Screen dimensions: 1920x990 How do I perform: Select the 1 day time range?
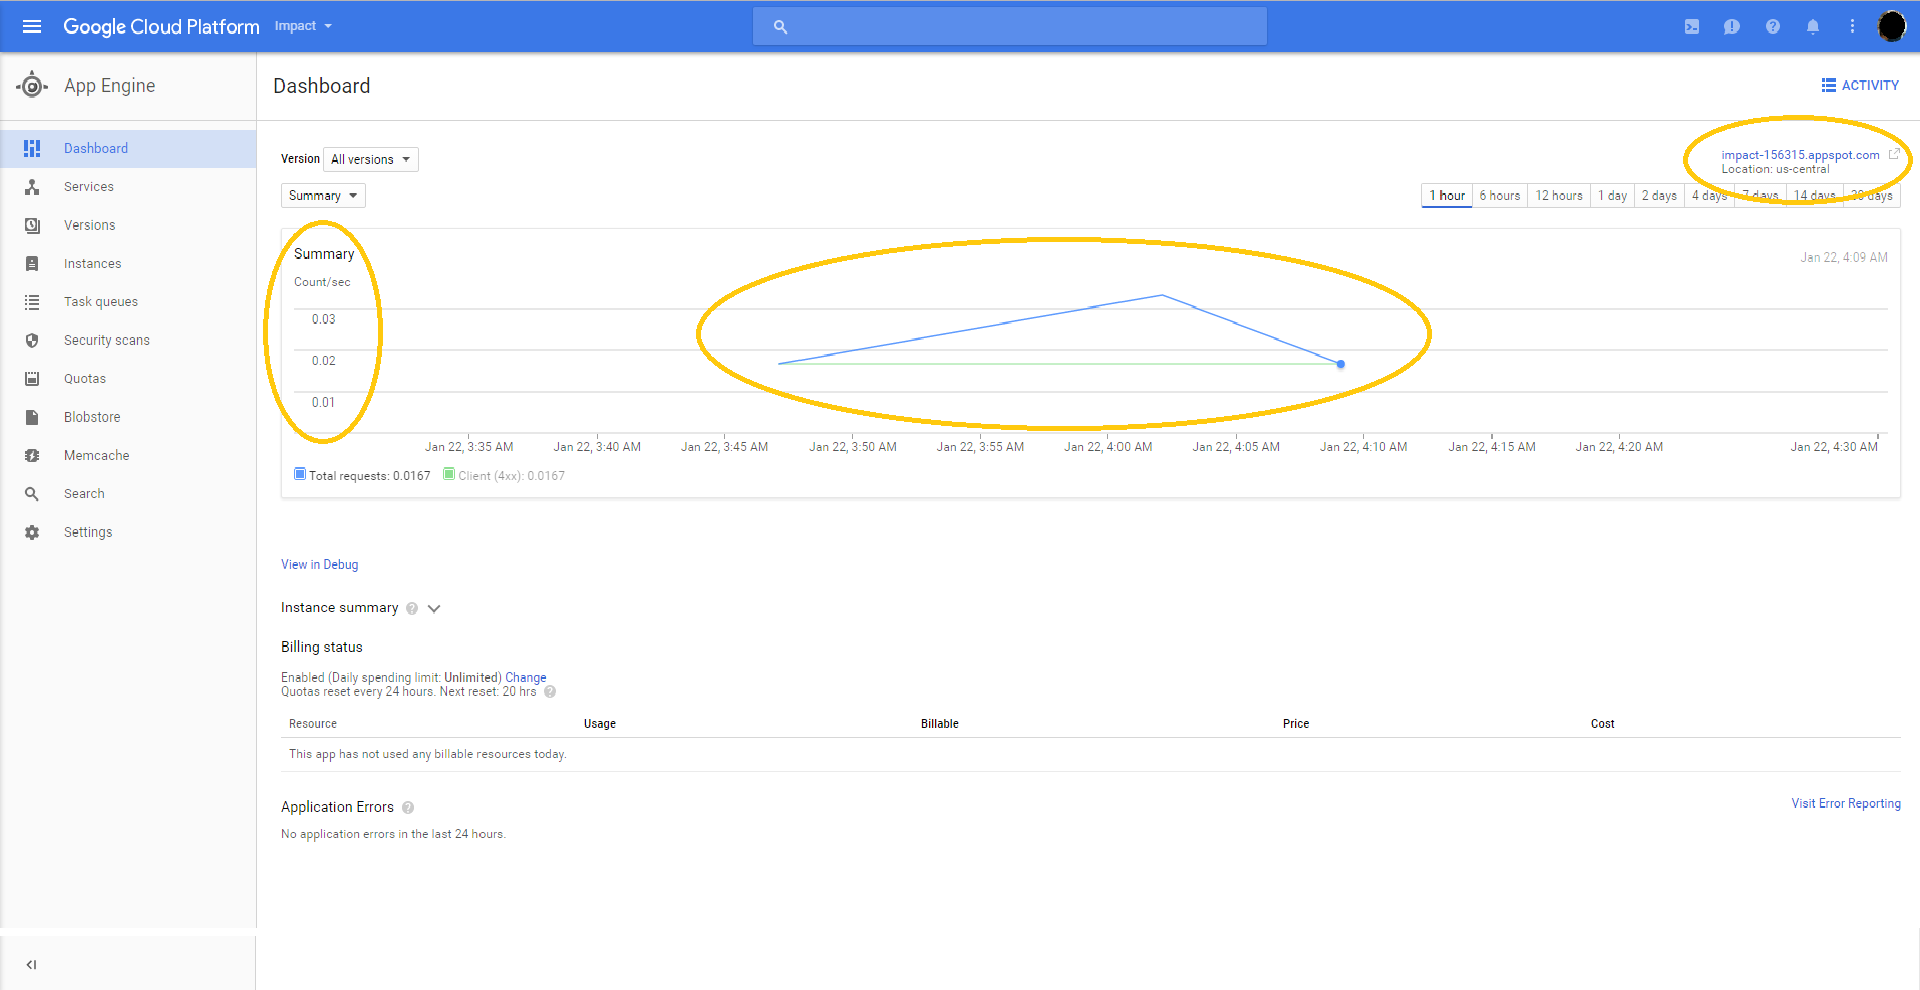[x=1612, y=196]
